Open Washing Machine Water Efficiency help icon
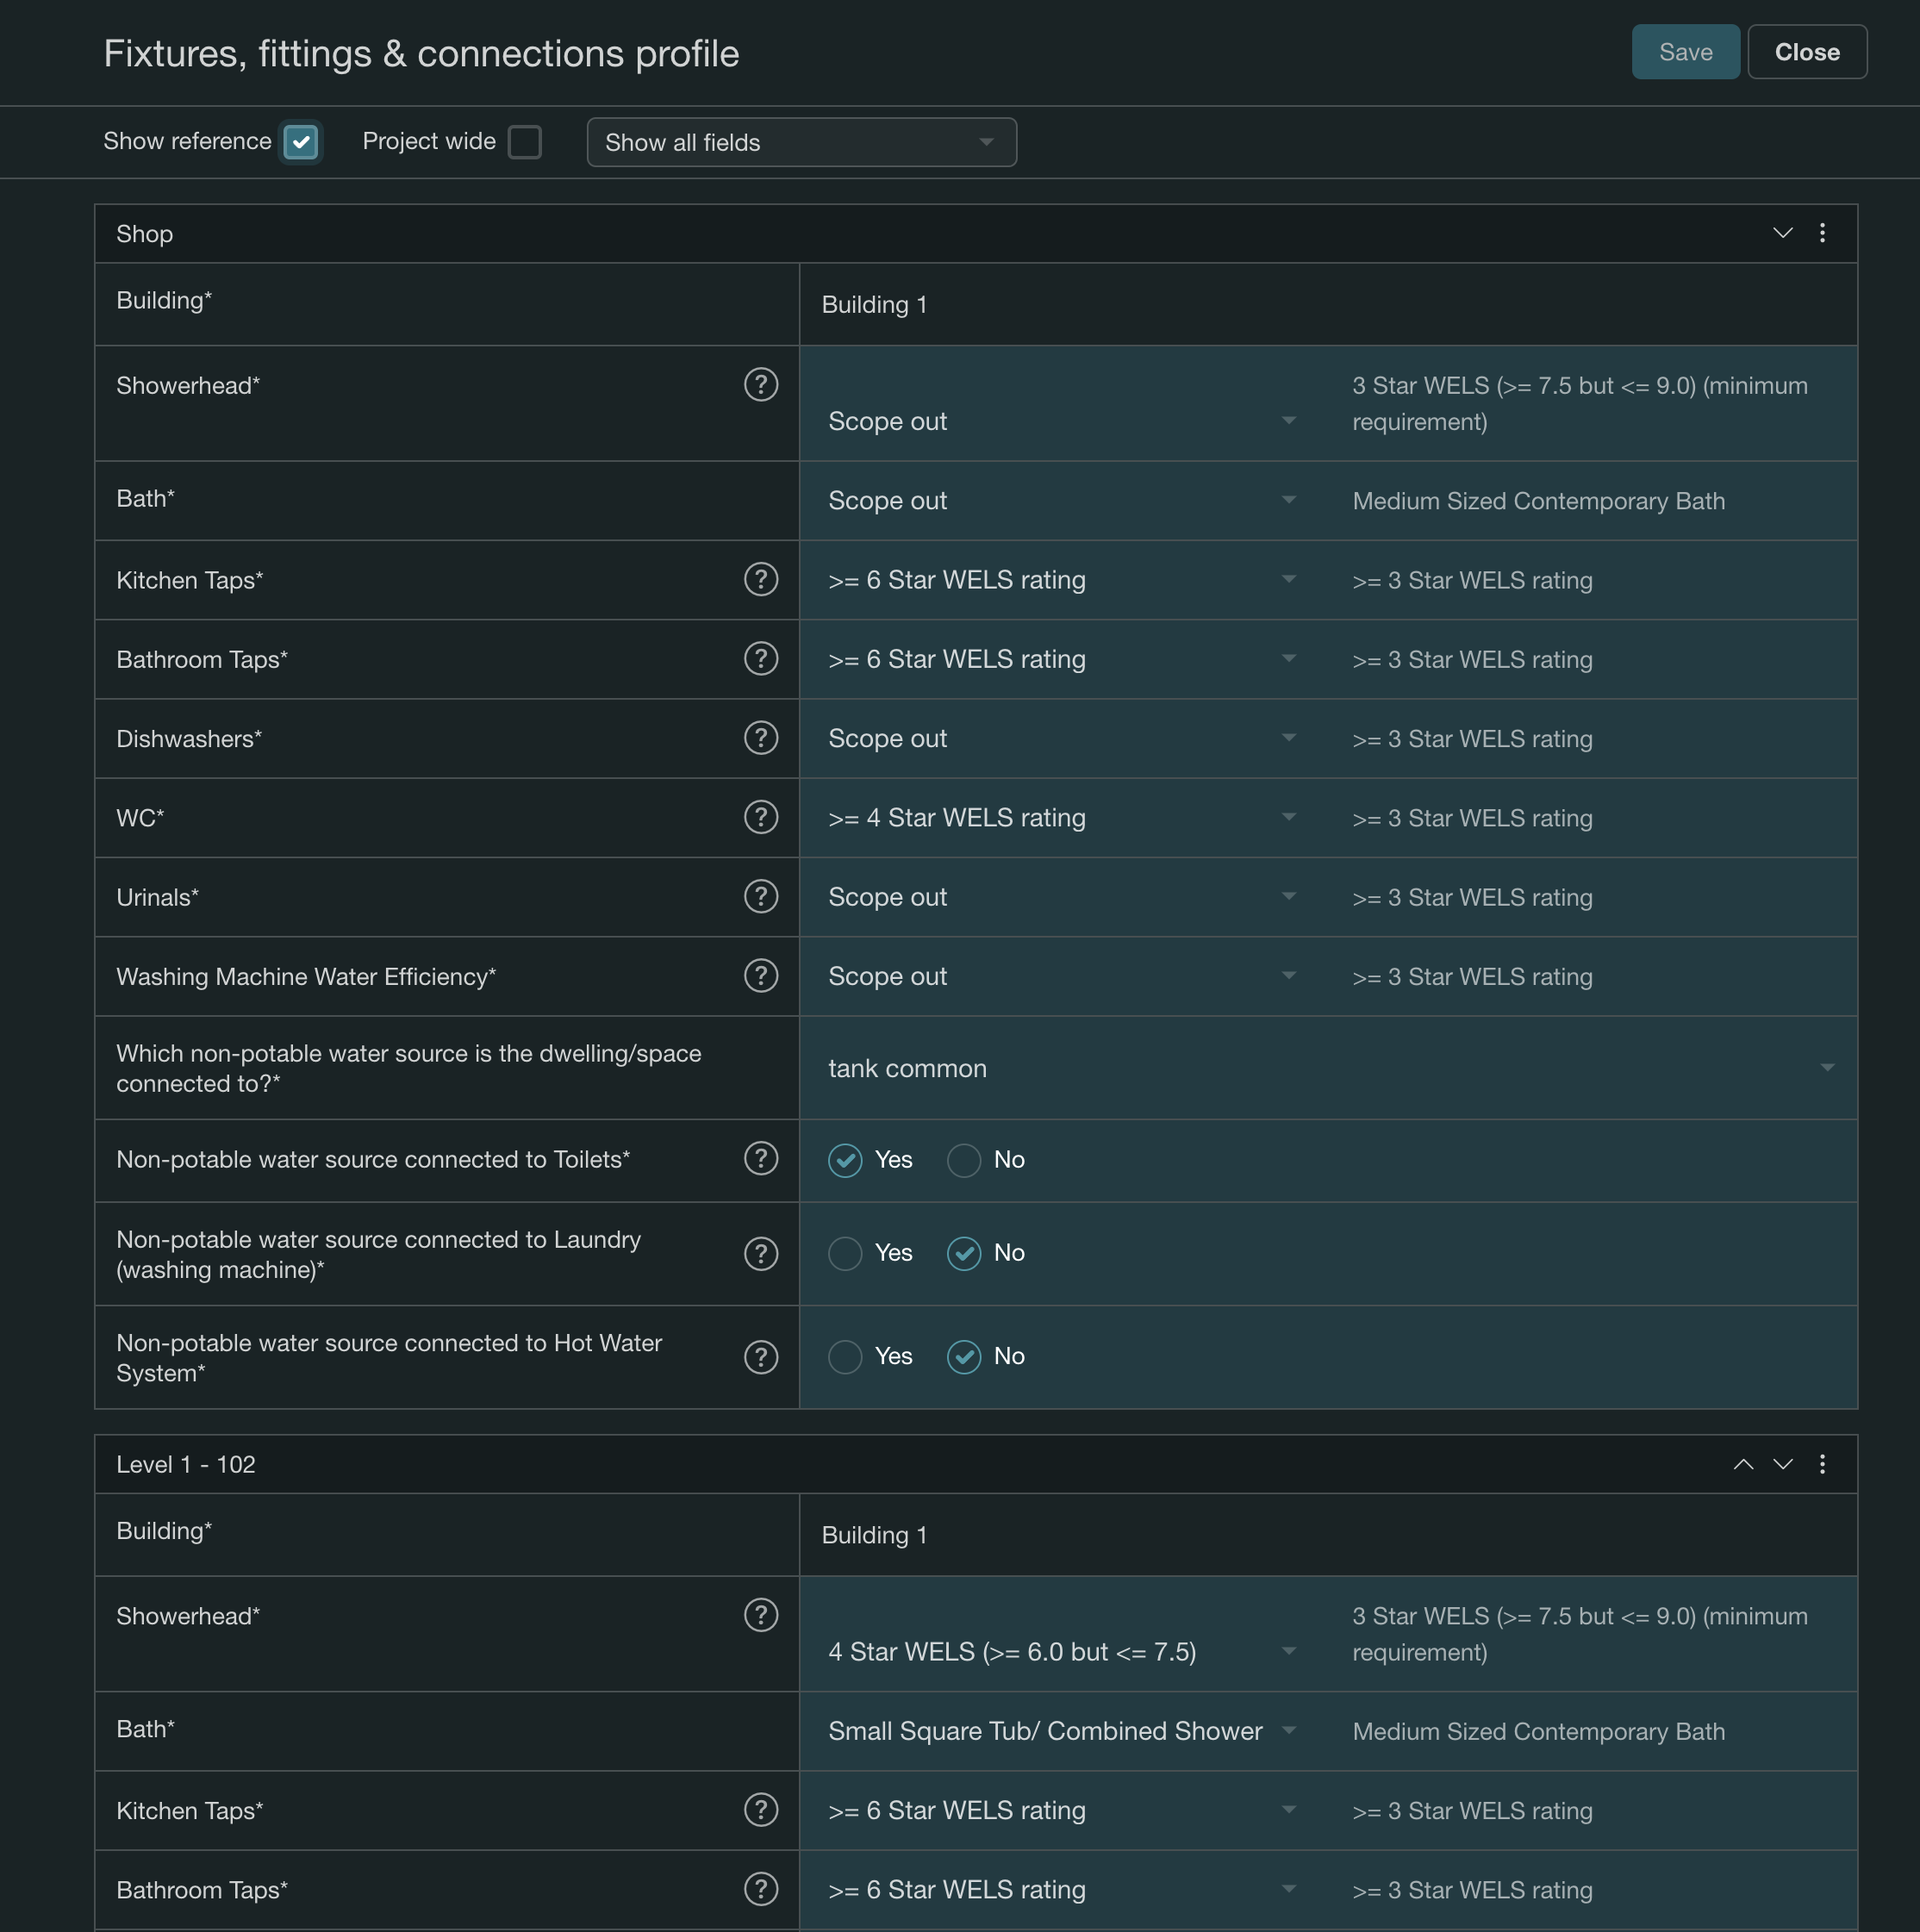Screen dimensions: 1920x1932 coord(760,975)
